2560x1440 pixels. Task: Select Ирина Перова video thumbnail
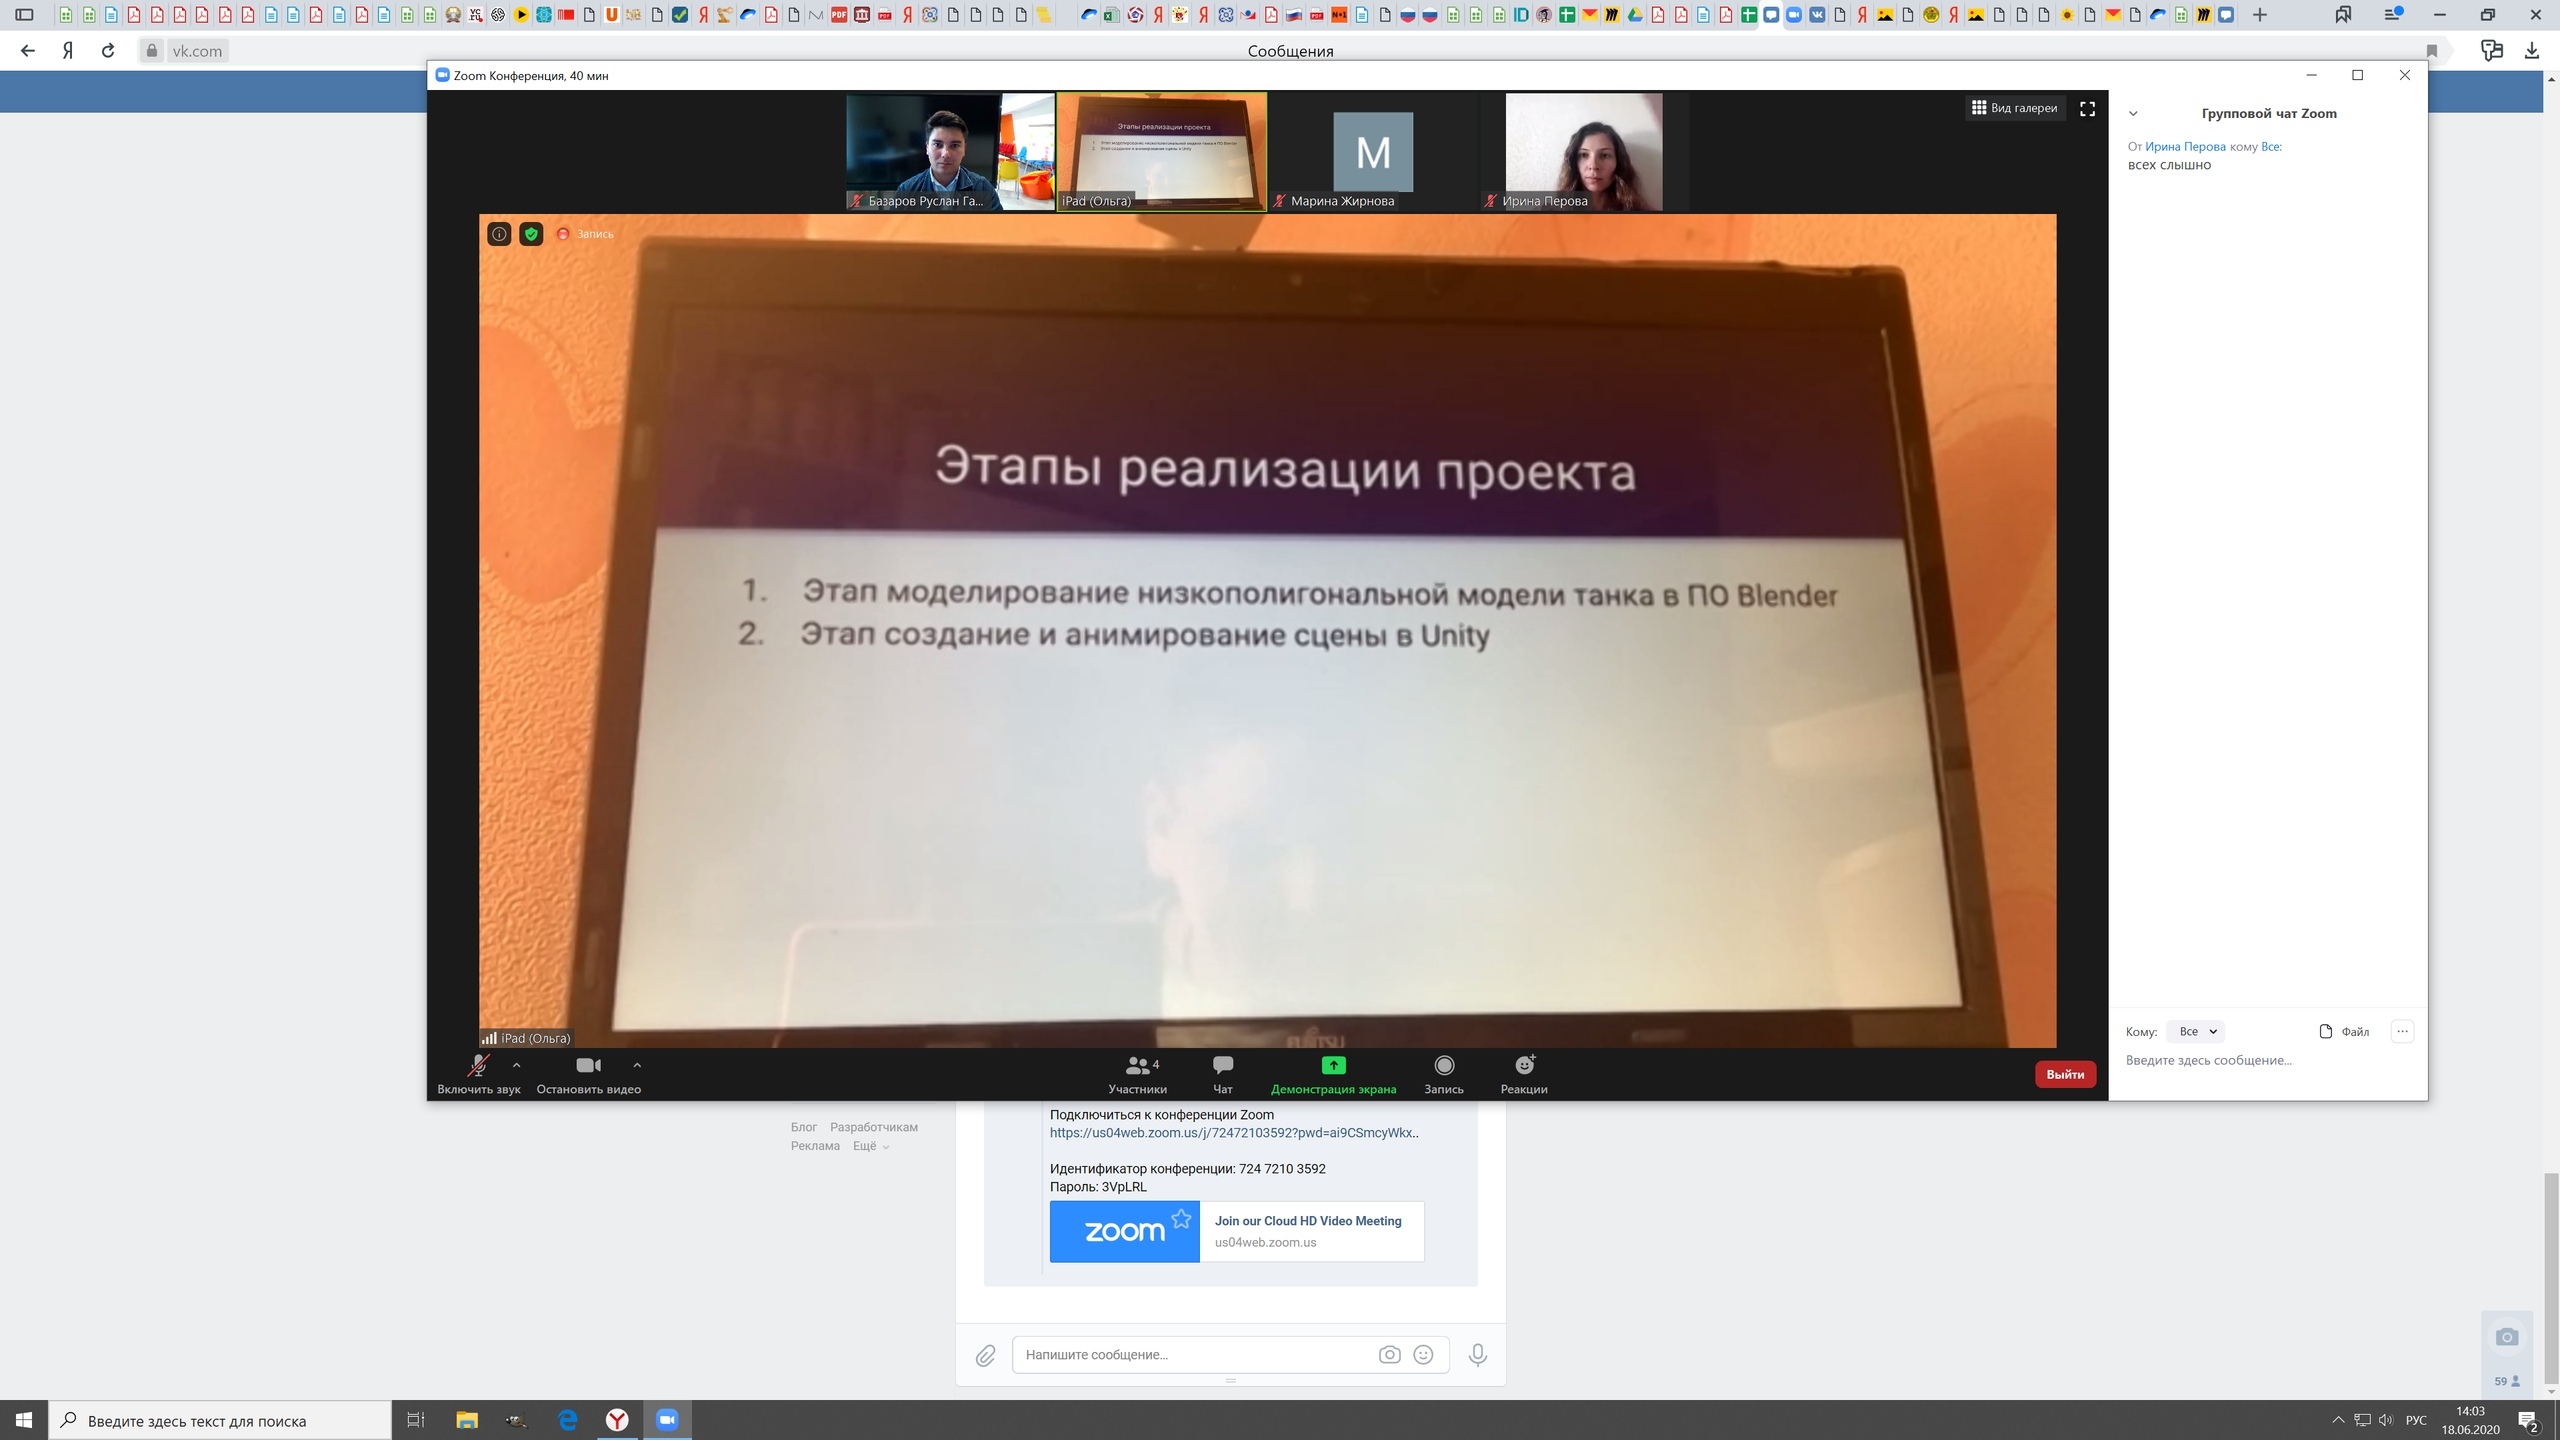[x=1584, y=152]
